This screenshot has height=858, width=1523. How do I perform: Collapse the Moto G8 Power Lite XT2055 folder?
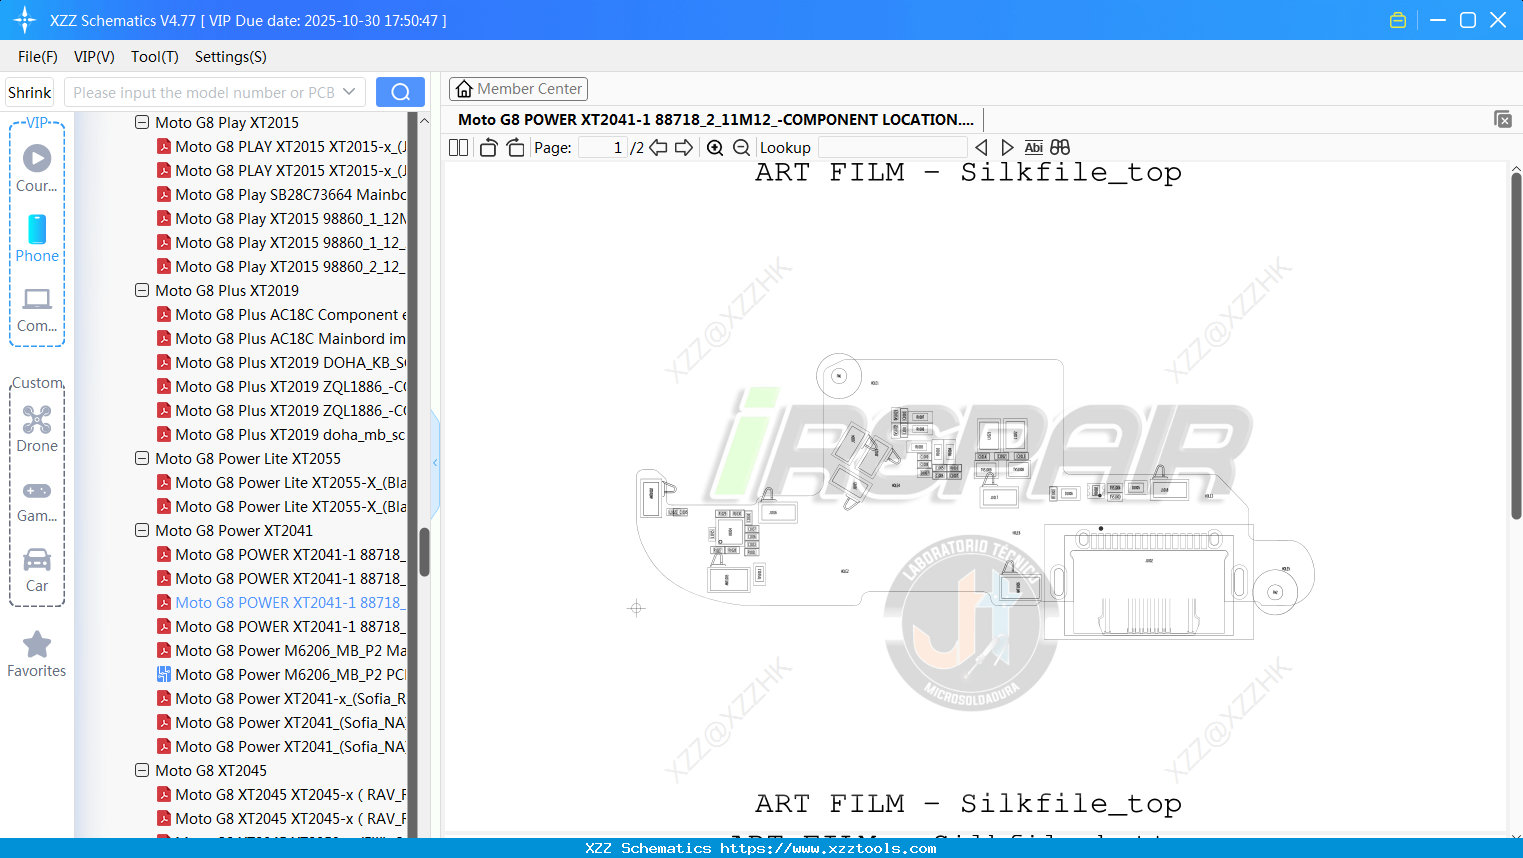coord(142,459)
